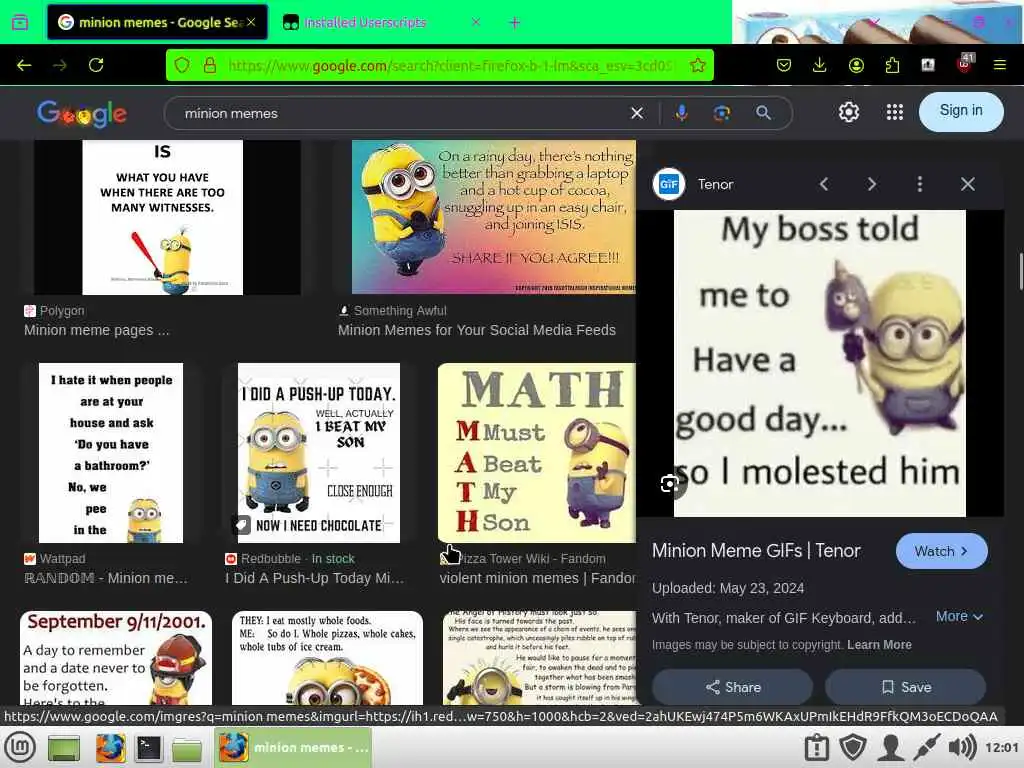Click the padlock site security icon
Image resolution: width=1024 pixels, height=768 pixels.
pos(210,65)
